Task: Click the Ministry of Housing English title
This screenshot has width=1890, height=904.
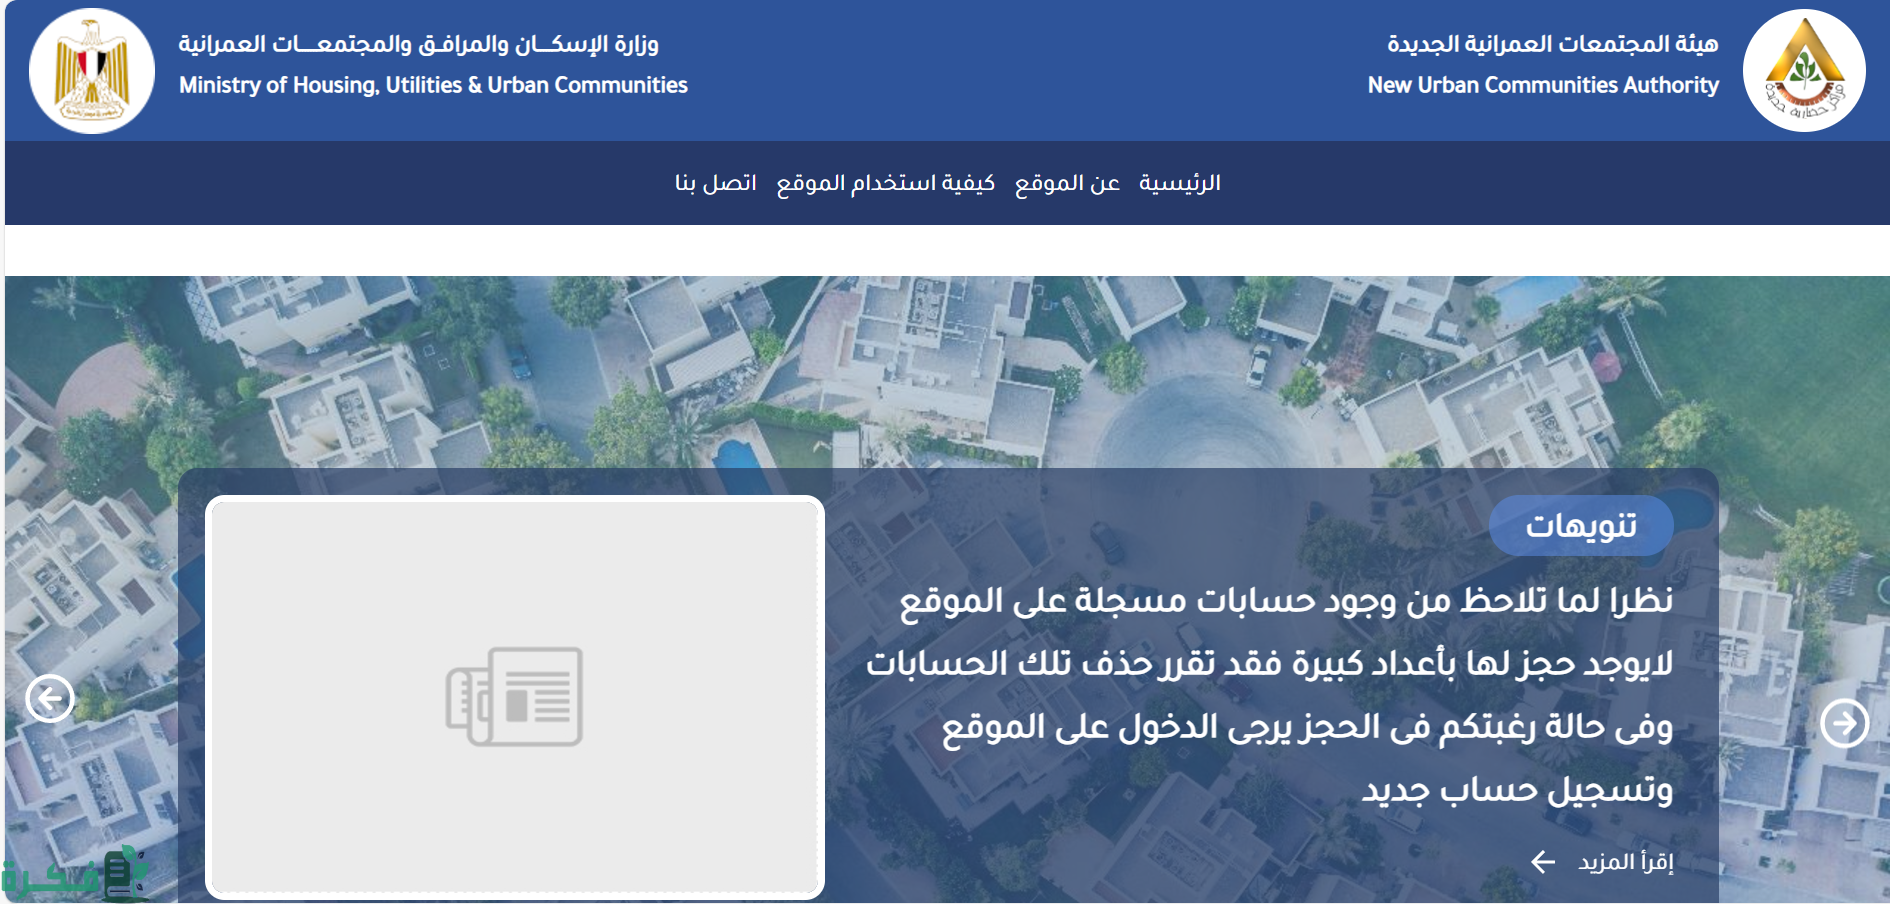Action: (433, 86)
